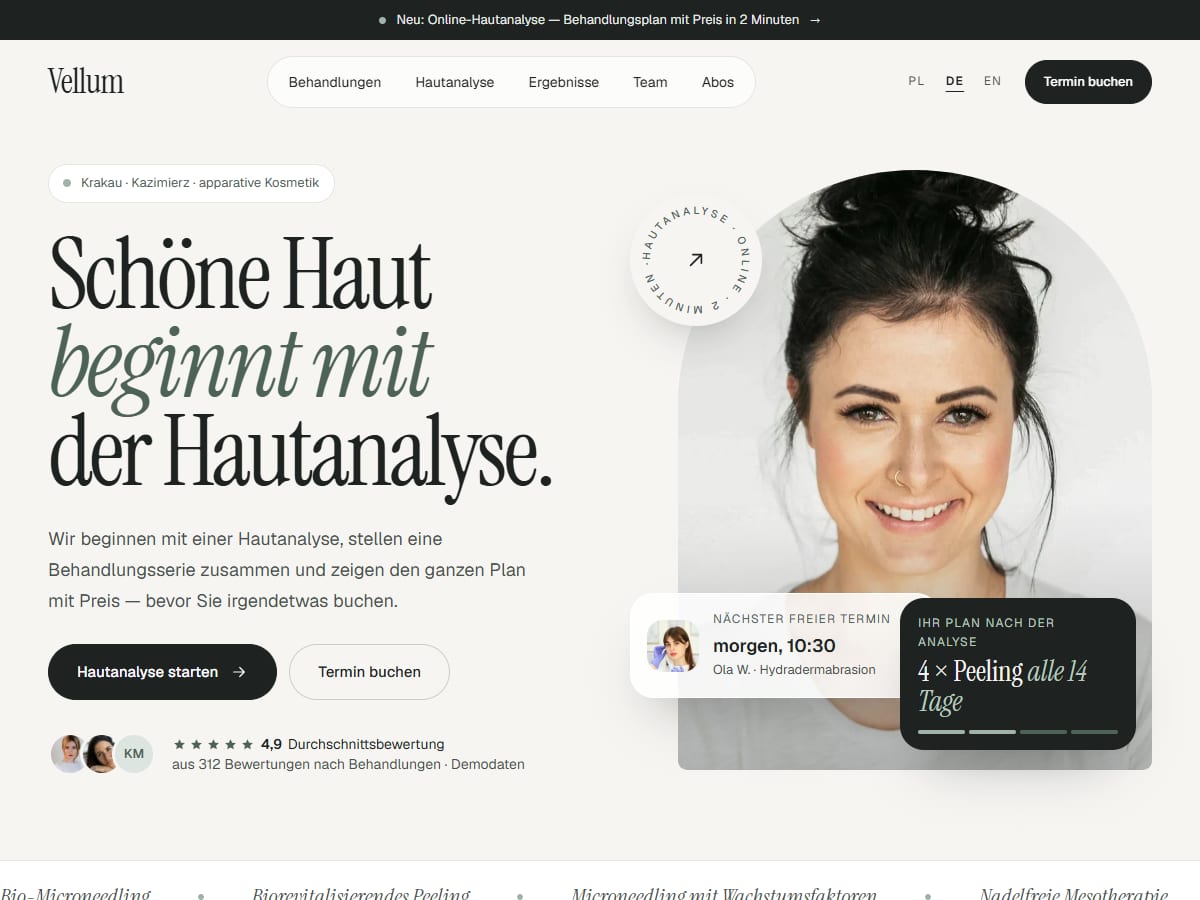
Task: Start the skin analysis with Hautanalyse starten
Action: [x=162, y=672]
